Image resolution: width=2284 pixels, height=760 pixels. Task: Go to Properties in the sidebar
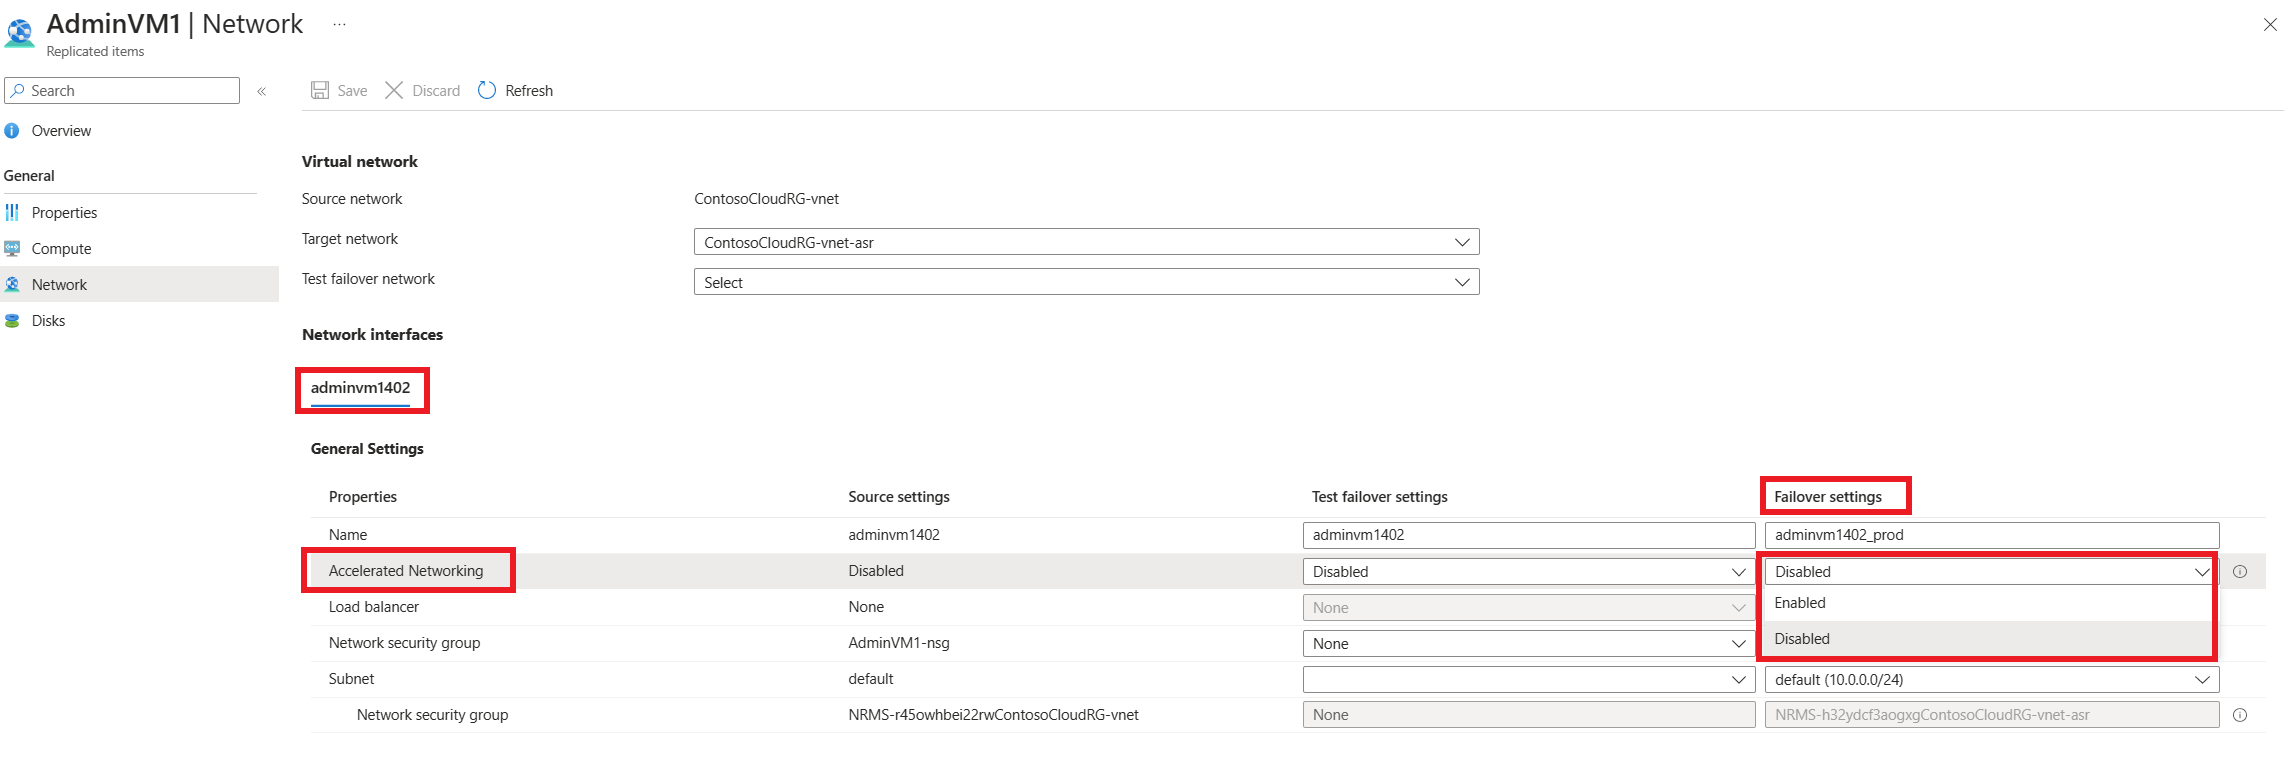pos(64,213)
